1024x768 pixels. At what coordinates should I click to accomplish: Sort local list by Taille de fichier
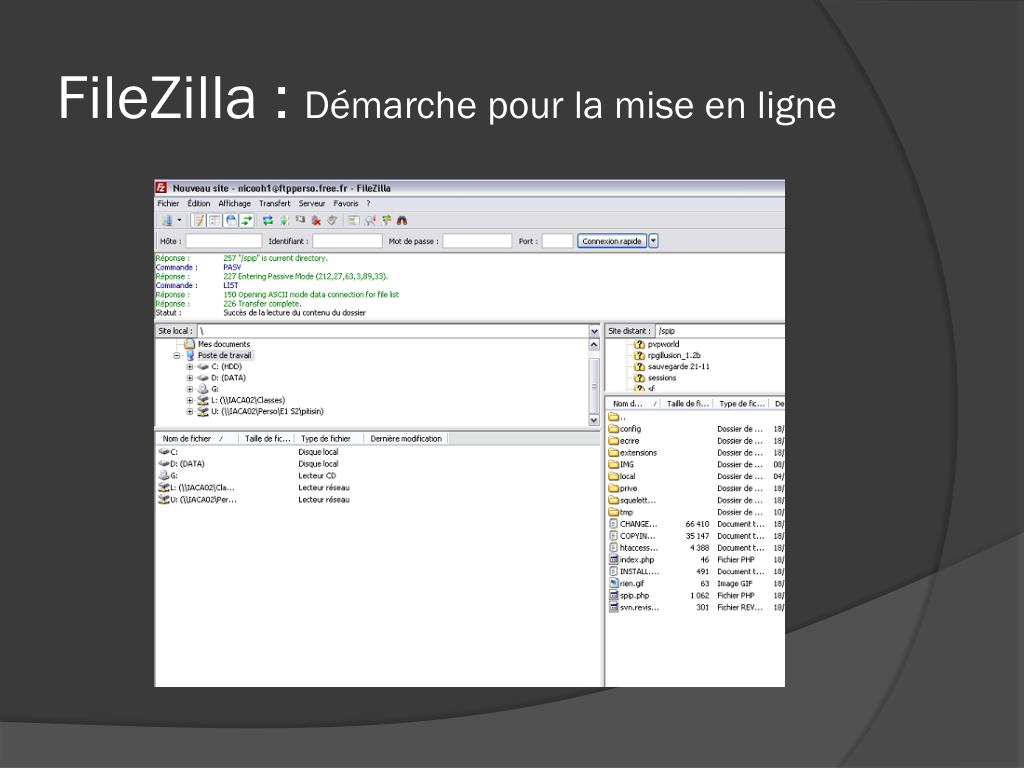click(x=267, y=439)
